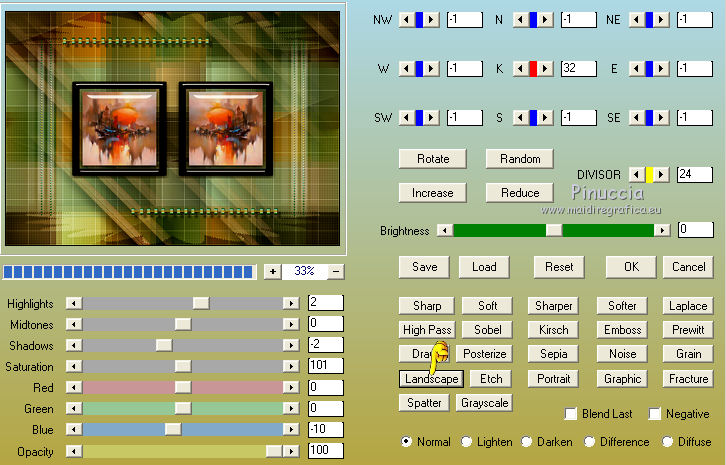Increase the DIVISOR value with right arrow

click(x=661, y=175)
